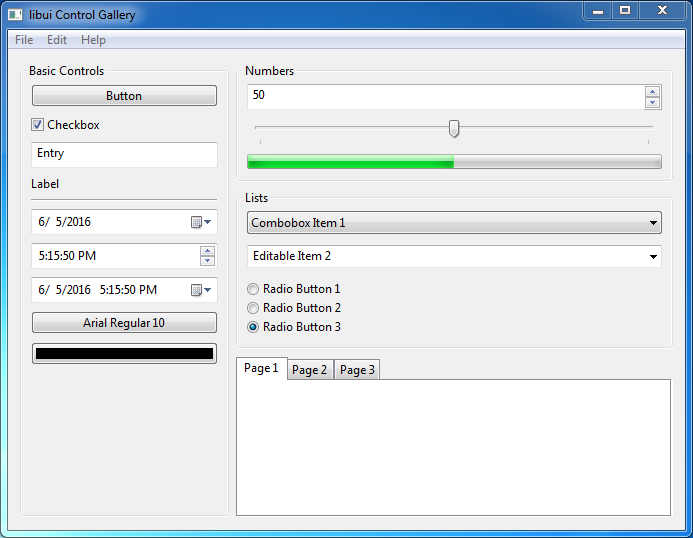The height and width of the screenshot is (538, 693).
Task: Click into the Entry text field
Action: [x=124, y=154]
